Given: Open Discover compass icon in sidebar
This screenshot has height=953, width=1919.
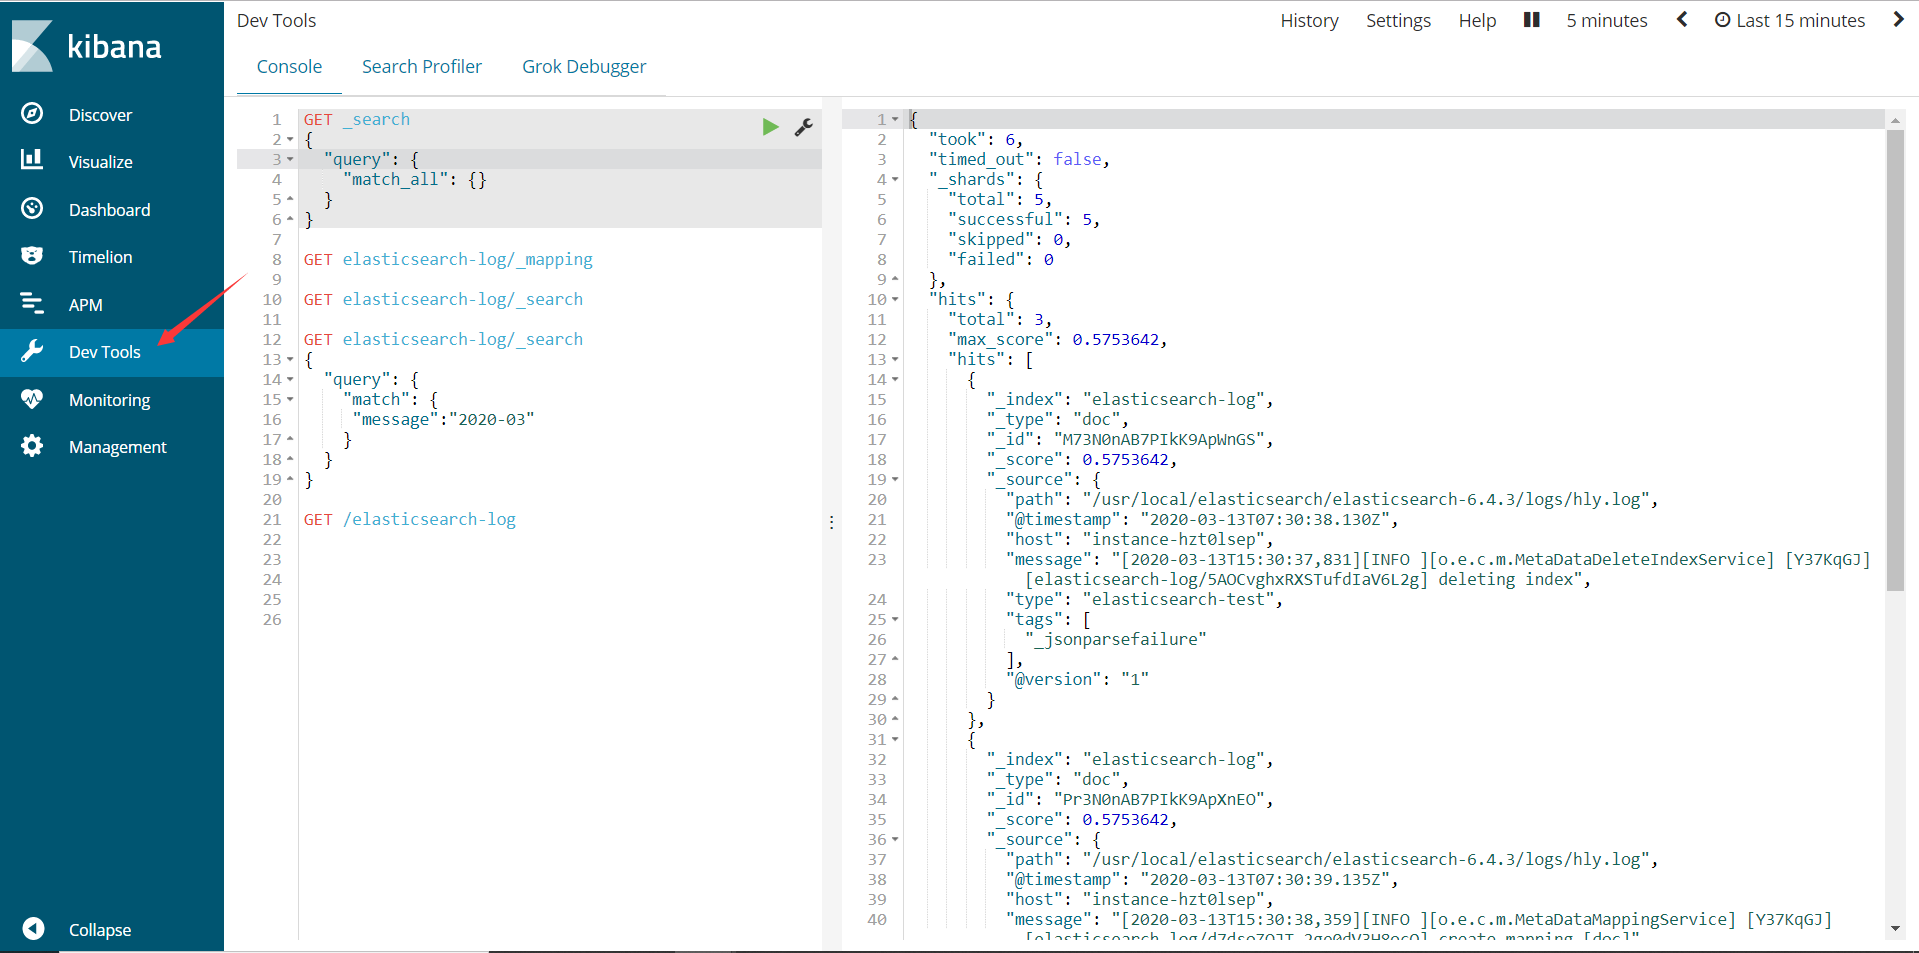Looking at the screenshot, I should (32, 113).
